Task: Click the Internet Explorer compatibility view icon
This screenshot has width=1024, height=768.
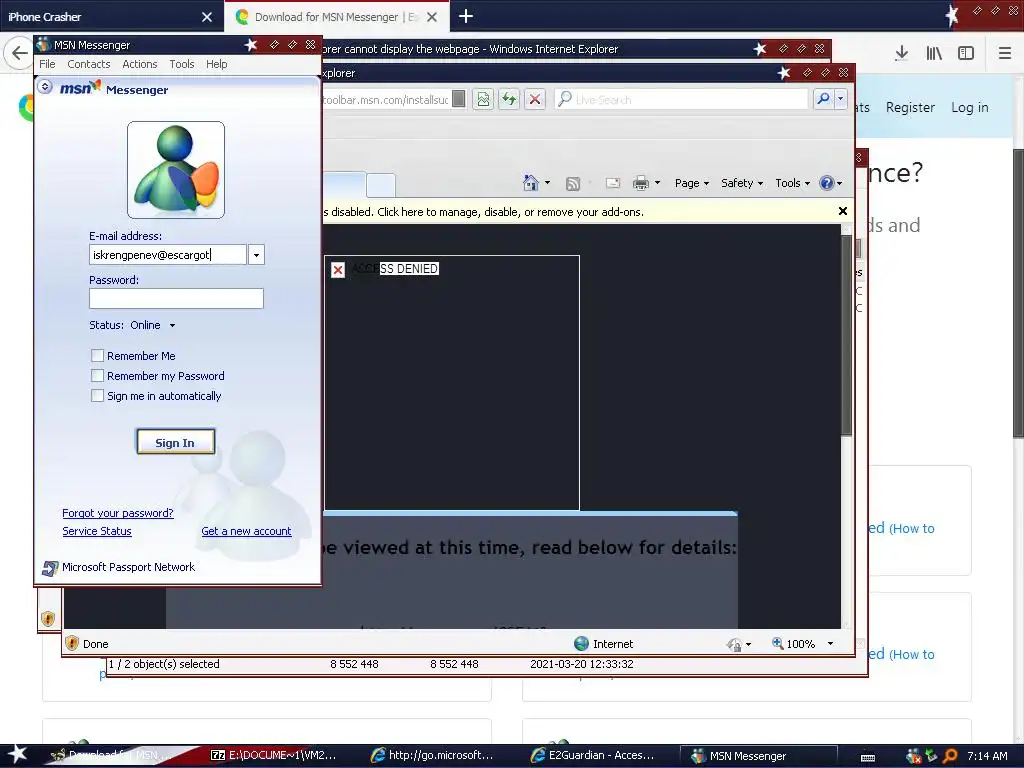Action: pyautogui.click(x=483, y=99)
